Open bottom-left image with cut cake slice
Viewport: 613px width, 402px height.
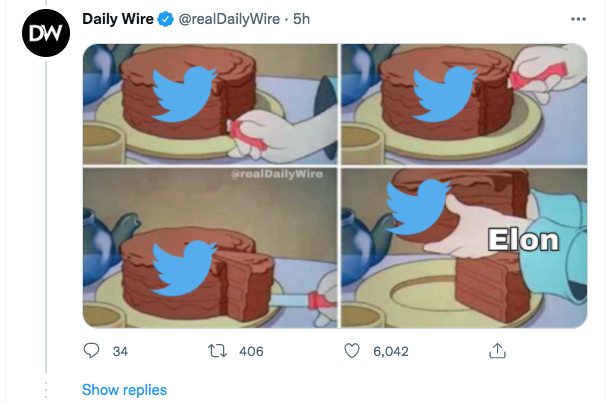tap(208, 247)
